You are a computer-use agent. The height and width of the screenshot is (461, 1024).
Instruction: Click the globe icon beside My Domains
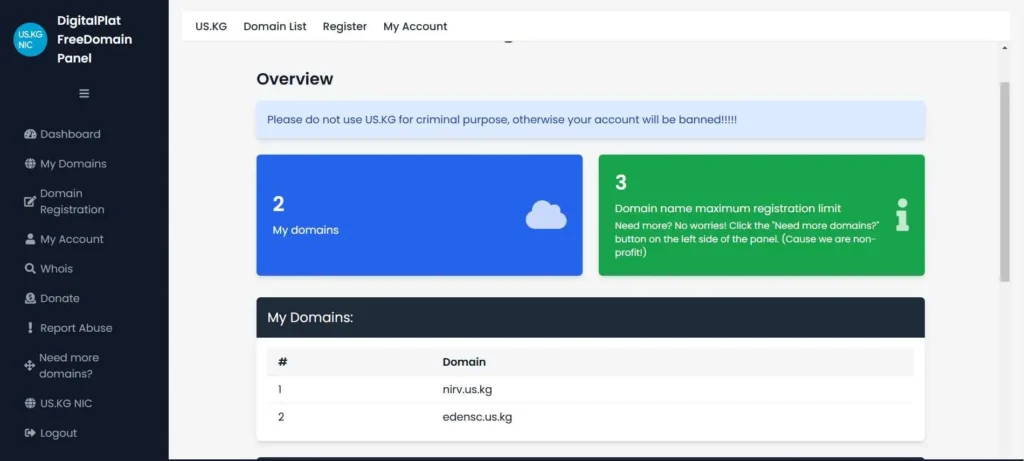point(30,164)
